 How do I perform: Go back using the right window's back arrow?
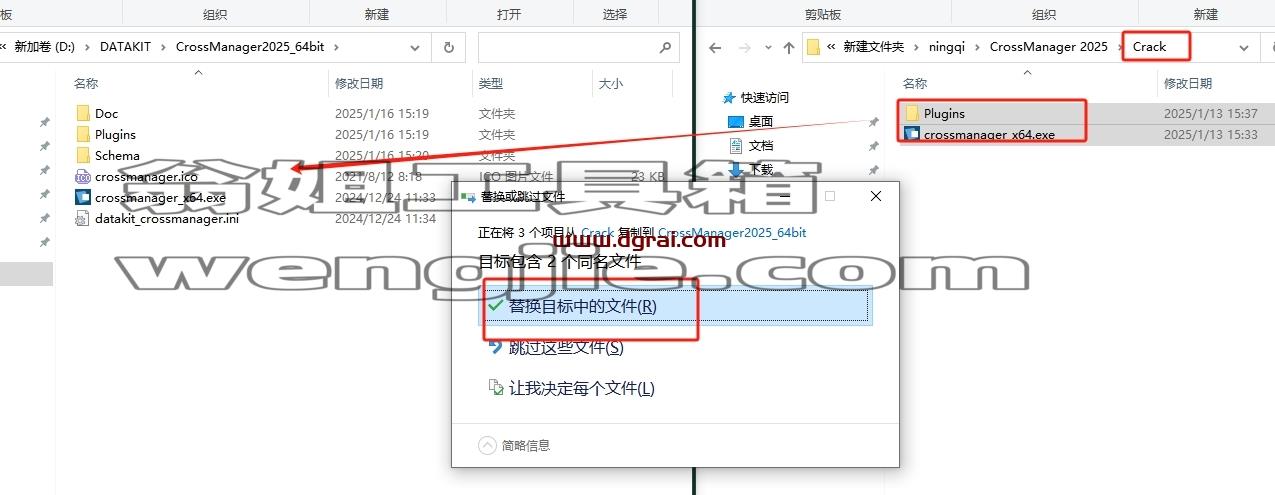(x=715, y=47)
